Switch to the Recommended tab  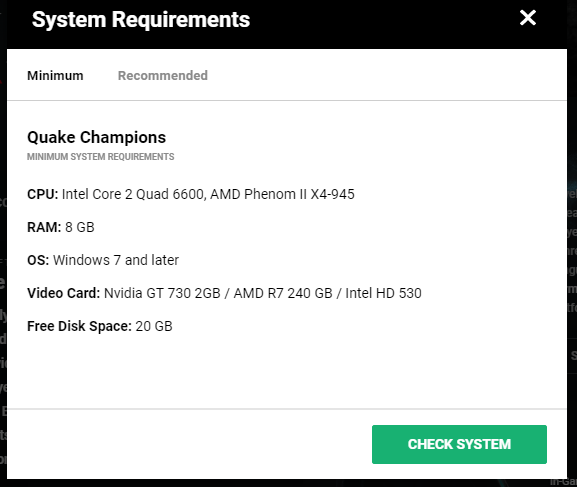coord(163,75)
